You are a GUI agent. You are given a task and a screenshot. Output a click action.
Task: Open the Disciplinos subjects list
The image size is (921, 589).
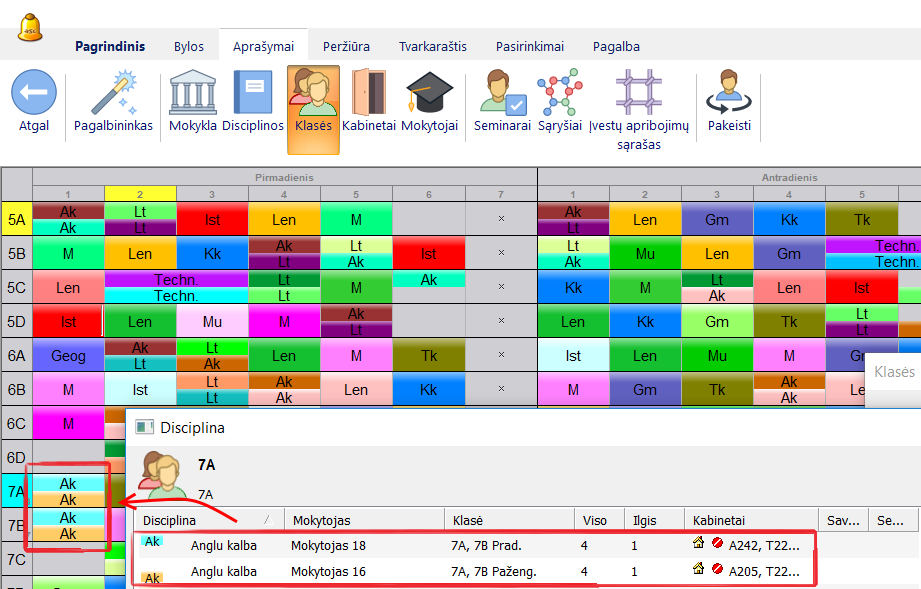tap(253, 93)
